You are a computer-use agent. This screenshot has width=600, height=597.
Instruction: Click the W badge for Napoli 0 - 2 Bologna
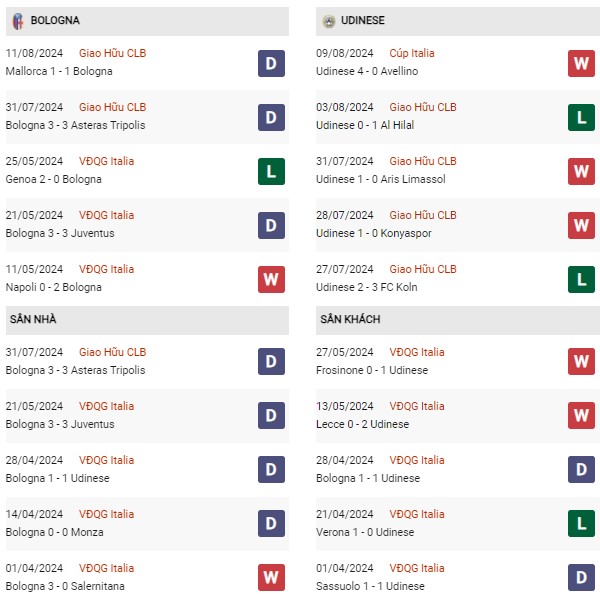pyautogui.click(x=271, y=279)
